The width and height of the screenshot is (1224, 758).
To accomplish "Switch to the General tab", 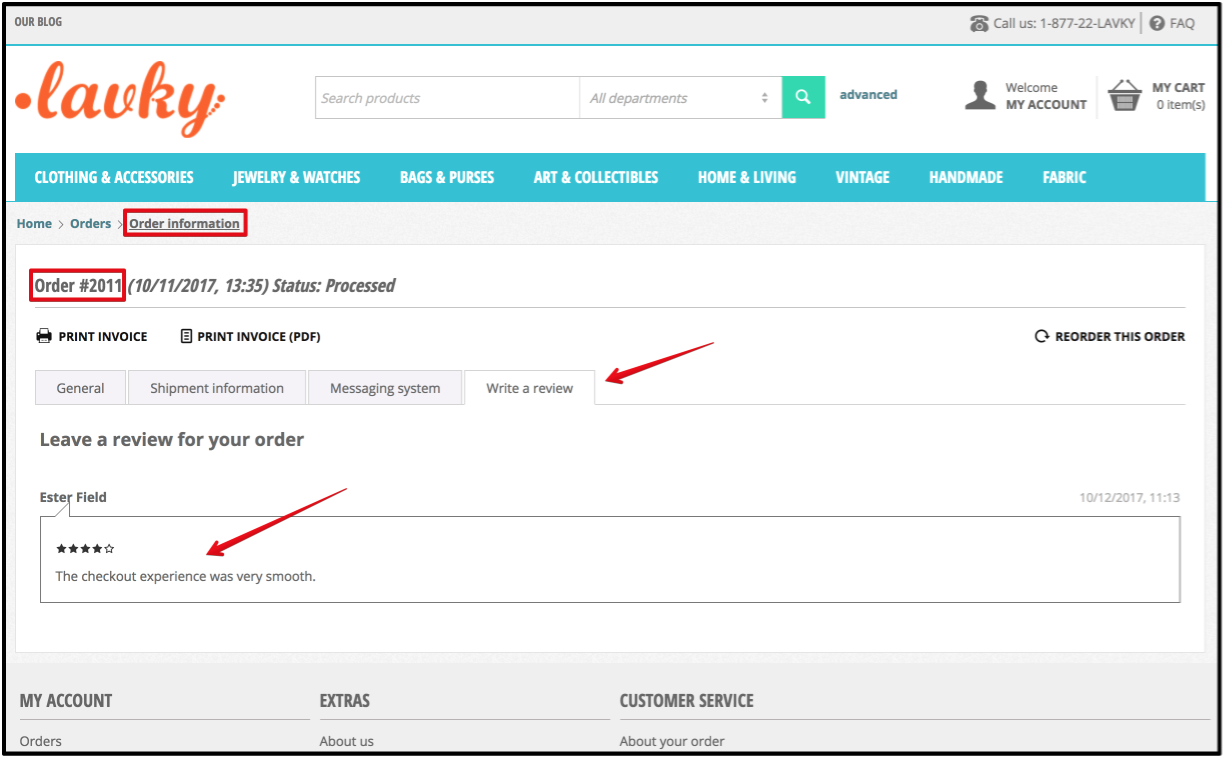I will click(x=80, y=387).
